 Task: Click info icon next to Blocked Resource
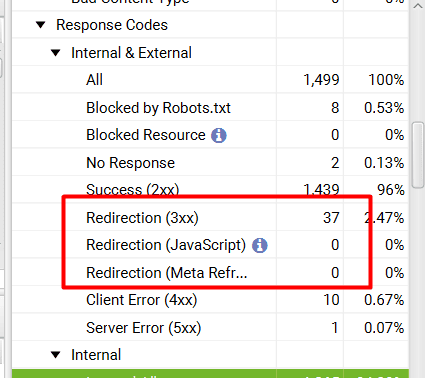pos(219,135)
